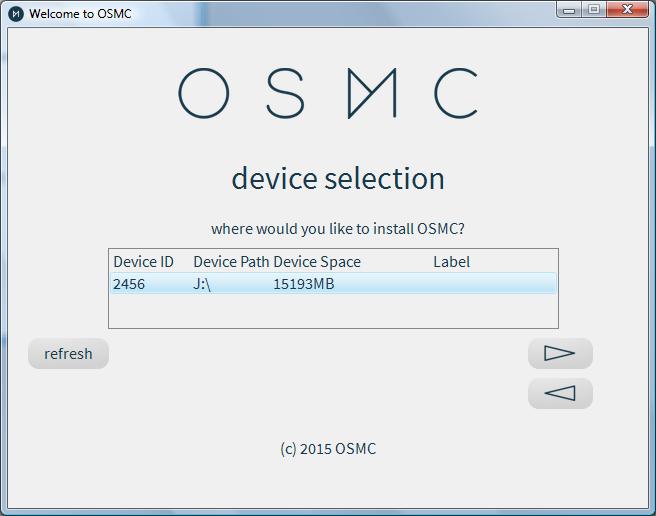Click the Device Space column header
Screen dimensions: 656x516
pyautogui.click(x=317, y=262)
